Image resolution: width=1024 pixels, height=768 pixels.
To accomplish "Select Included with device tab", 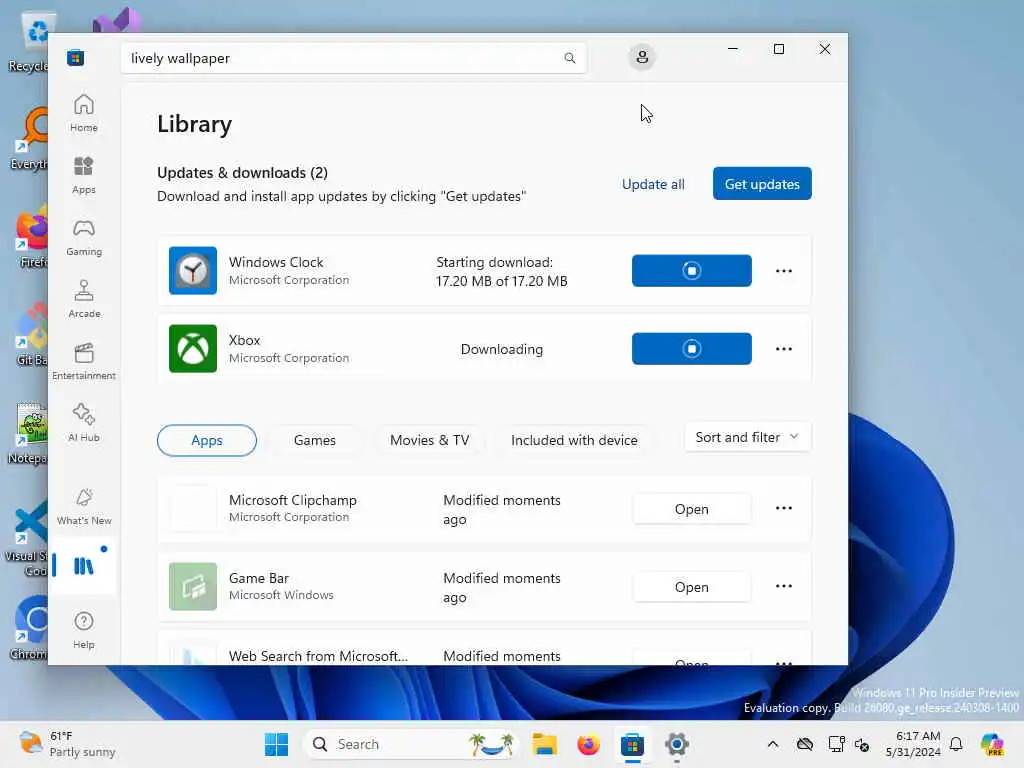I will [574, 440].
